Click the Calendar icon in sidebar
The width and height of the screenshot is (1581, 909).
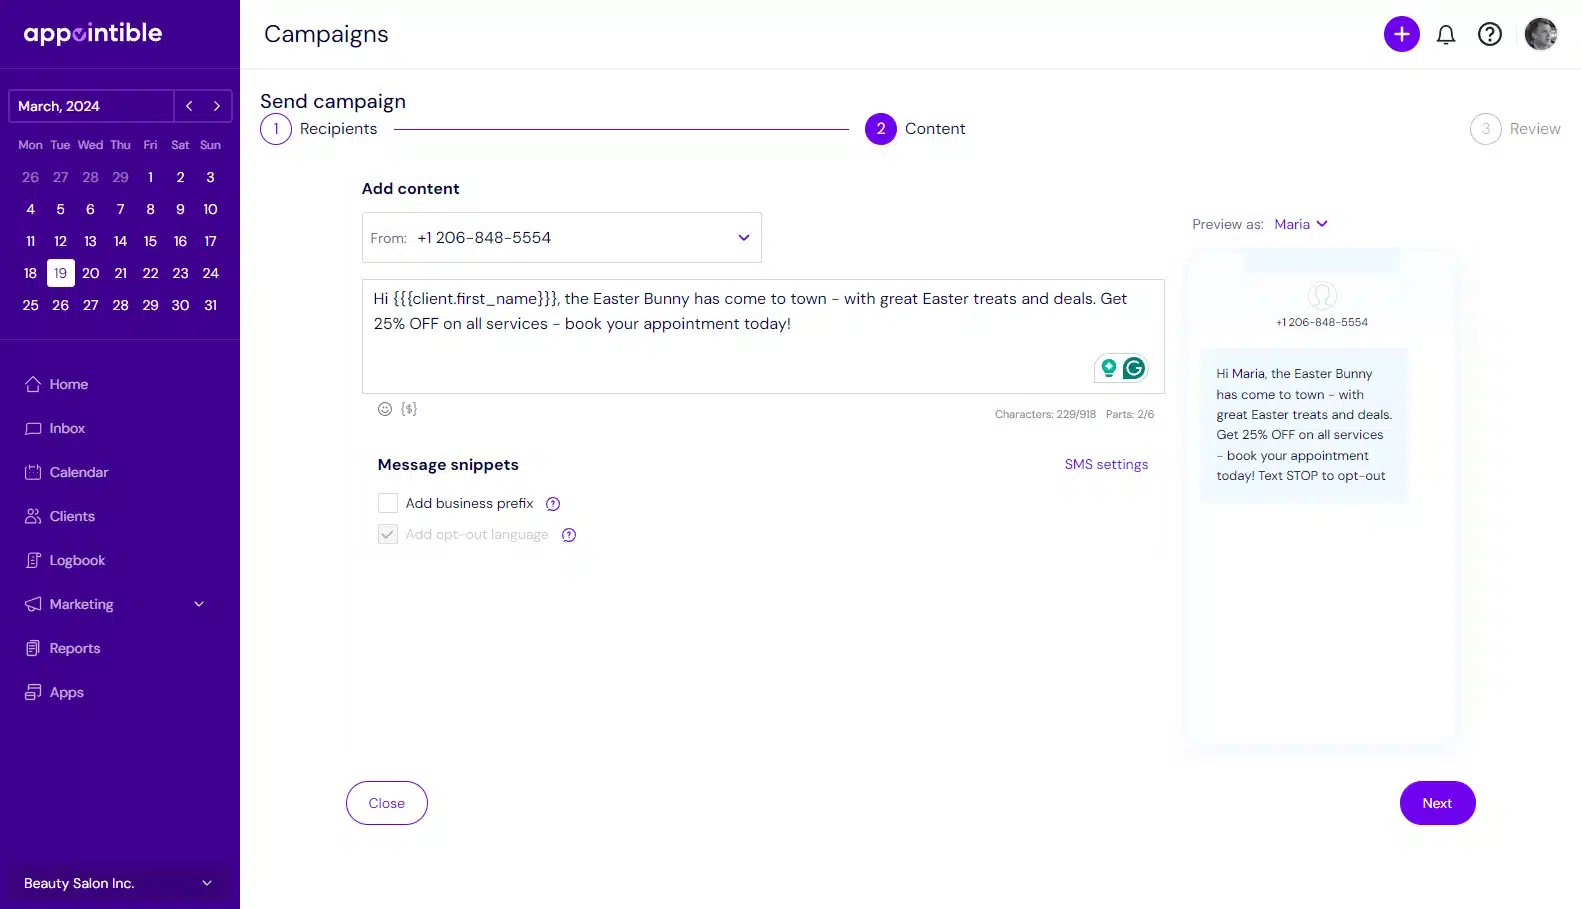pos(33,472)
